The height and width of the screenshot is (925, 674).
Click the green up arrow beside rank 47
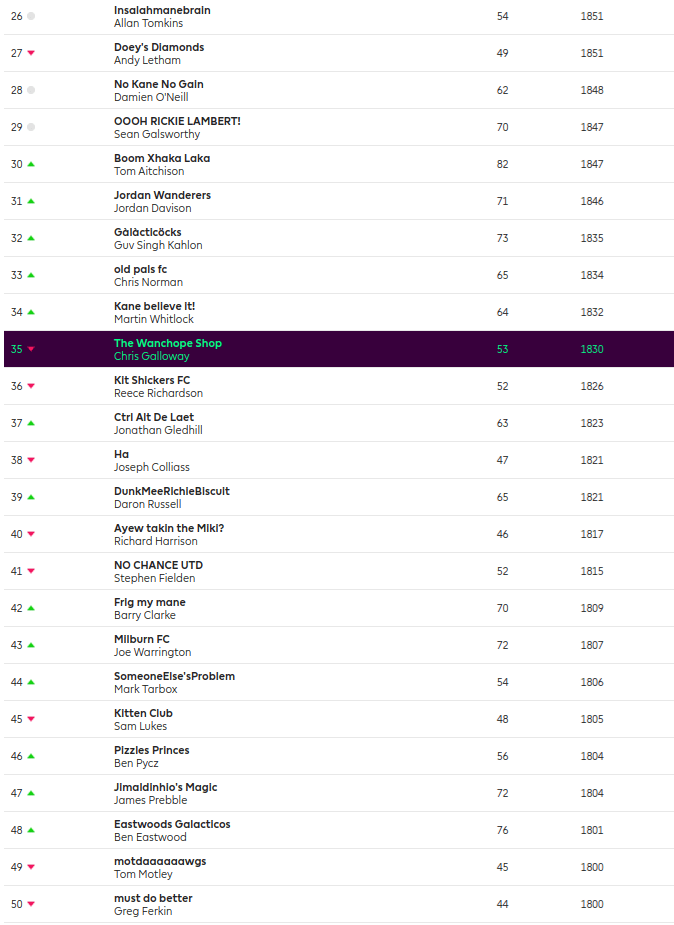[x=31, y=793]
